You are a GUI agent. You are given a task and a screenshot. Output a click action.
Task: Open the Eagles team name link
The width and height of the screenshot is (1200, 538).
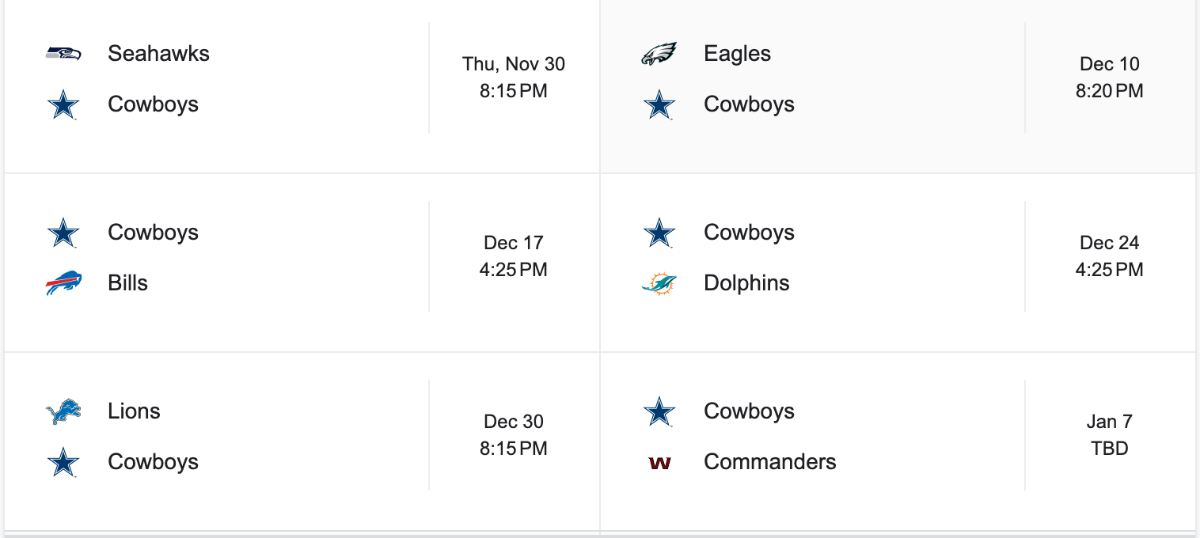point(737,53)
